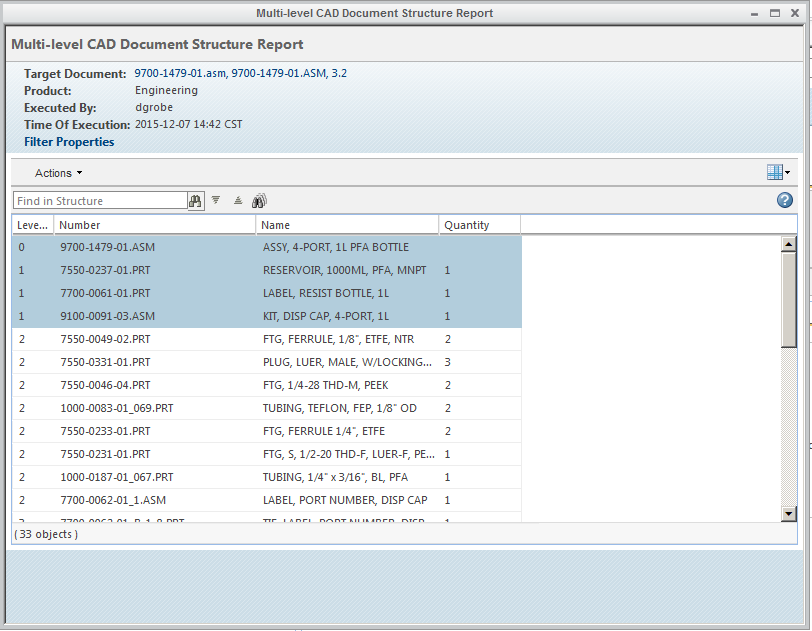Click name KIT, DISP CAP, 4-PORT, 1L
812x631 pixels.
click(326, 316)
